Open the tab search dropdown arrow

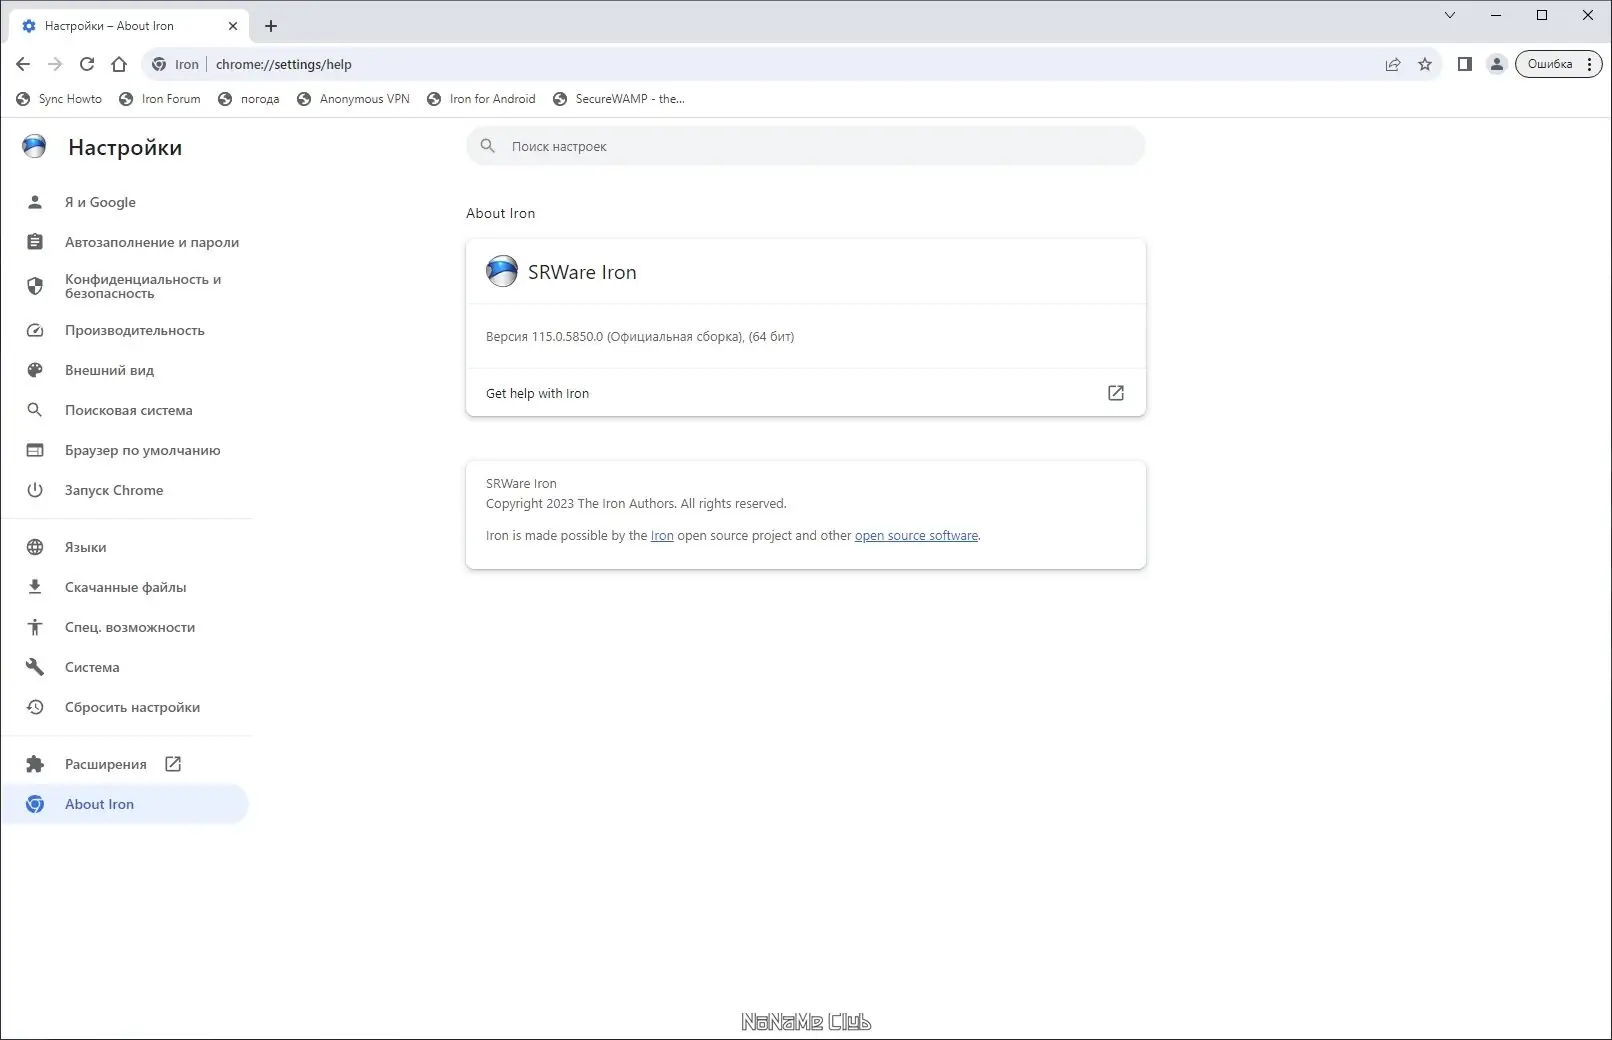pos(1450,15)
